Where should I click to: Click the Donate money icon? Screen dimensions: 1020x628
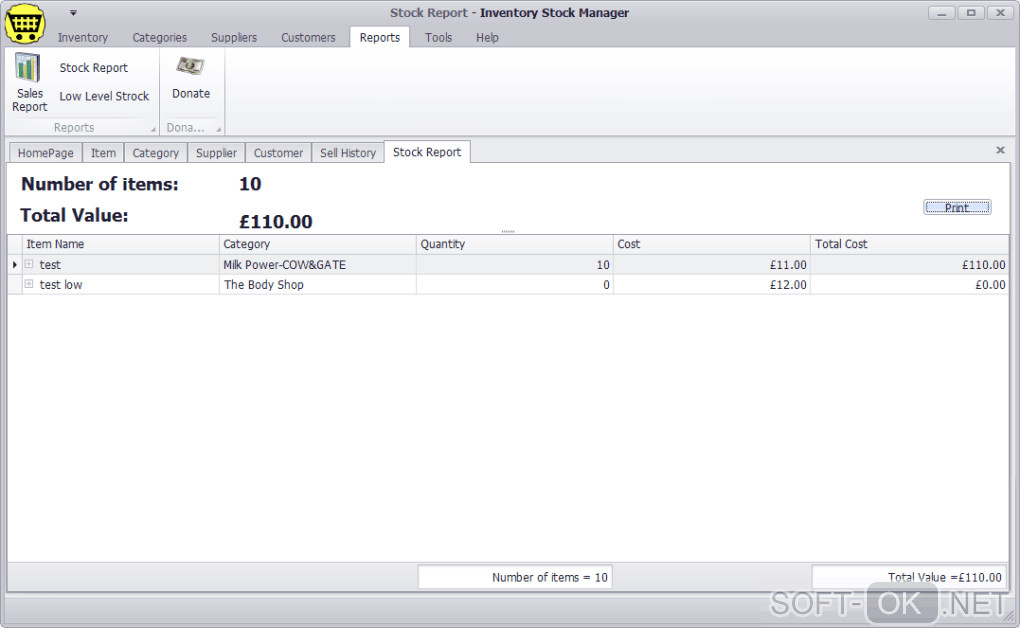click(x=191, y=66)
